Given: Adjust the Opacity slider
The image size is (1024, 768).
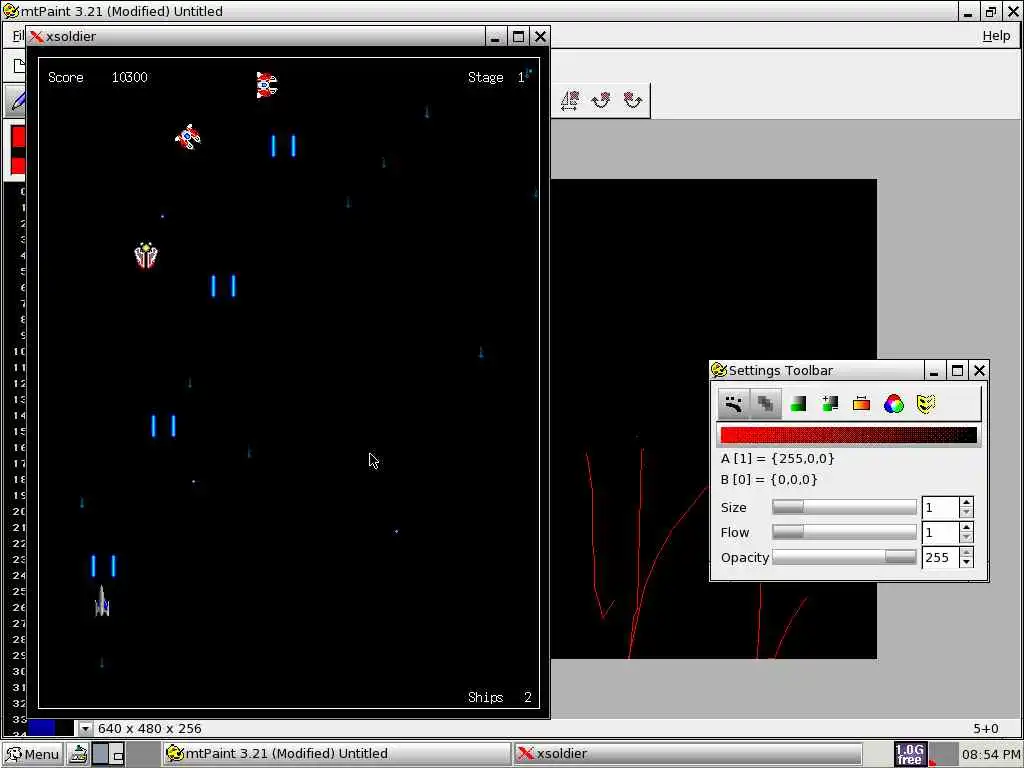Looking at the screenshot, I should click(x=844, y=557).
